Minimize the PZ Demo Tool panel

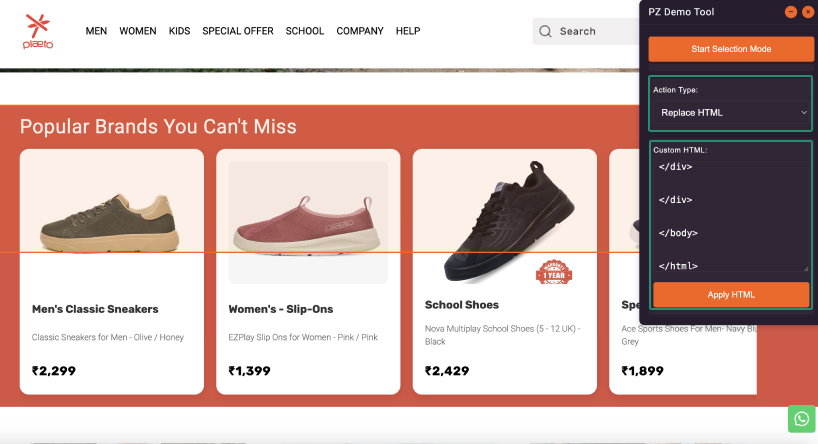790,12
